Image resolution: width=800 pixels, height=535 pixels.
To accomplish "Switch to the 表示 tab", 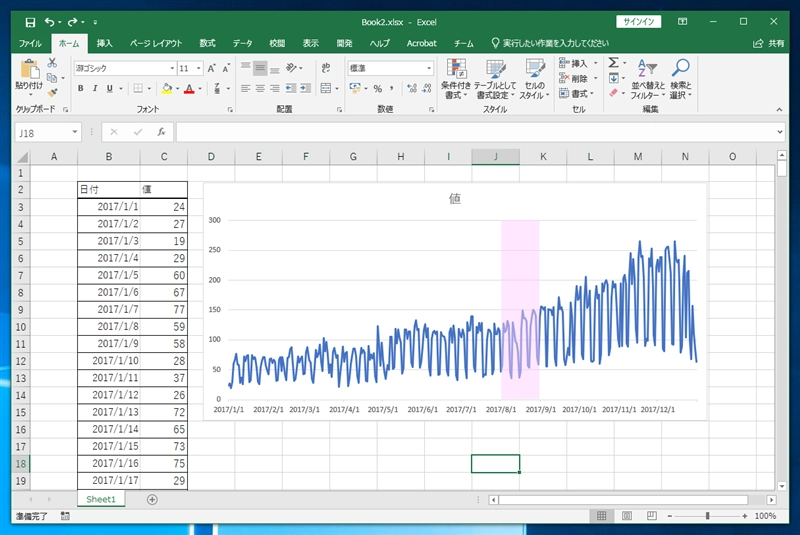I will point(311,43).
